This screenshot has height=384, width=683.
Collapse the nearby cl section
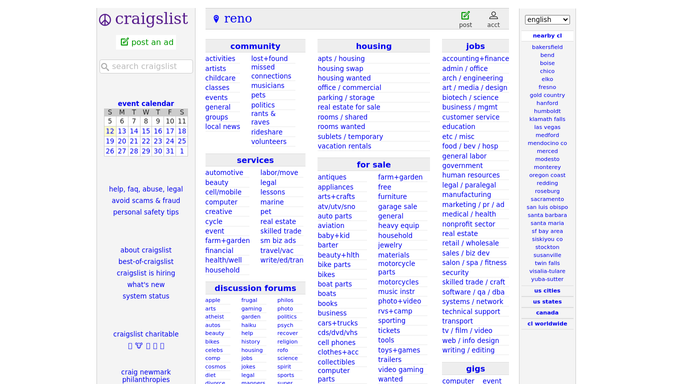click(x=547, y=36)
